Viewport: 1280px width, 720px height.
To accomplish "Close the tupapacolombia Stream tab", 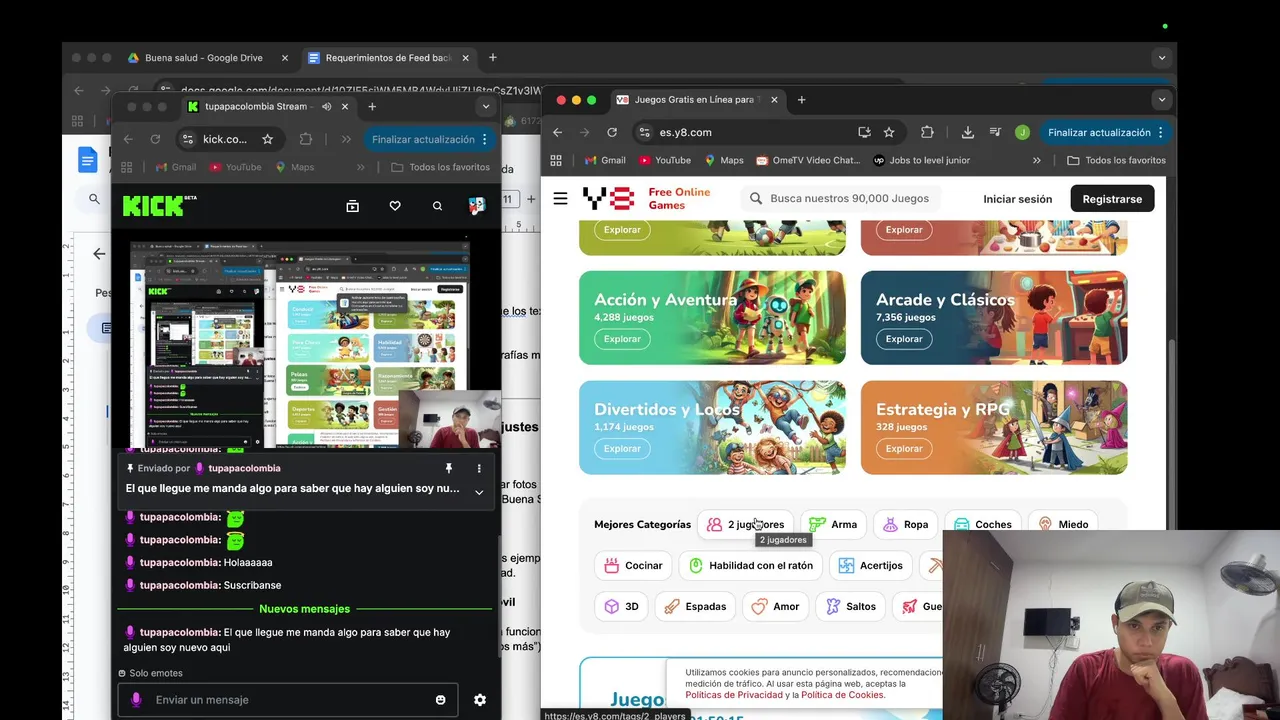I will (345, 107).
